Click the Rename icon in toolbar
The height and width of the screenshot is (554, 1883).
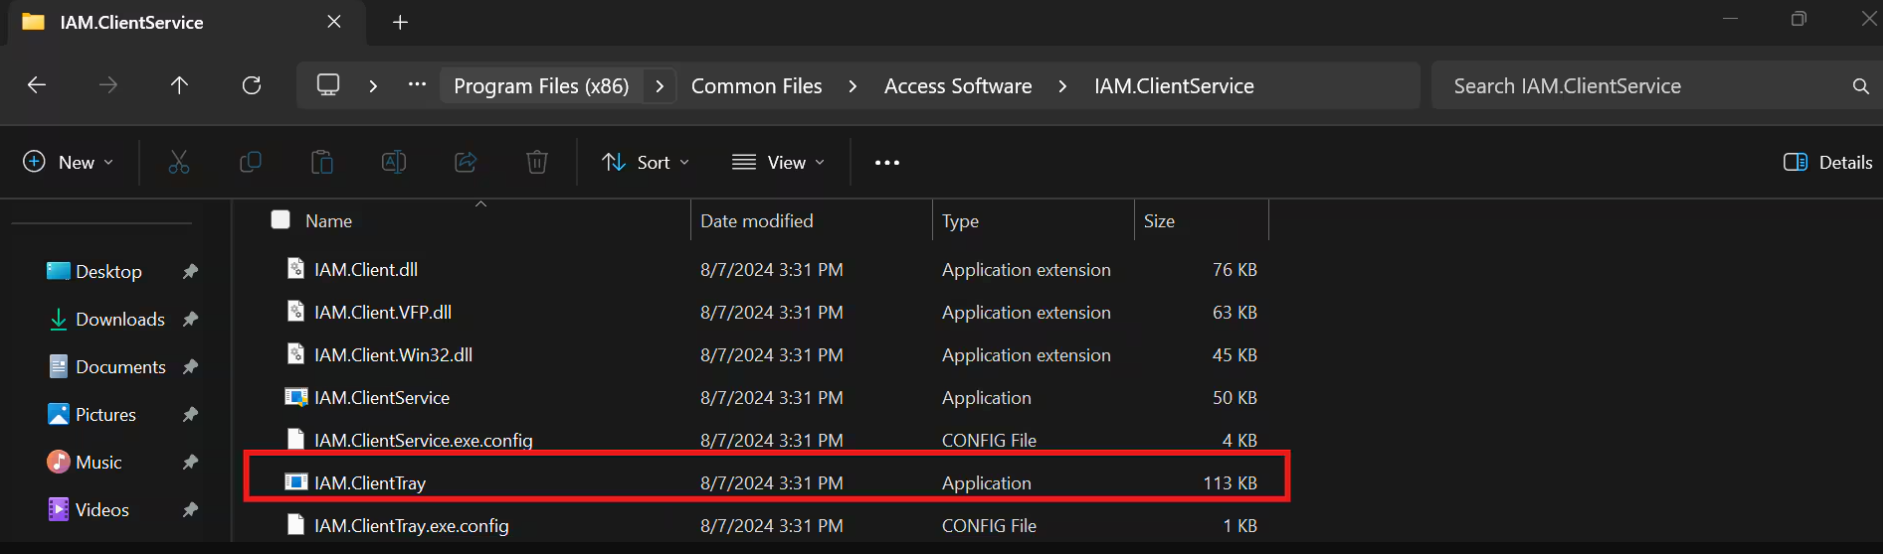[x=394, y=162]
